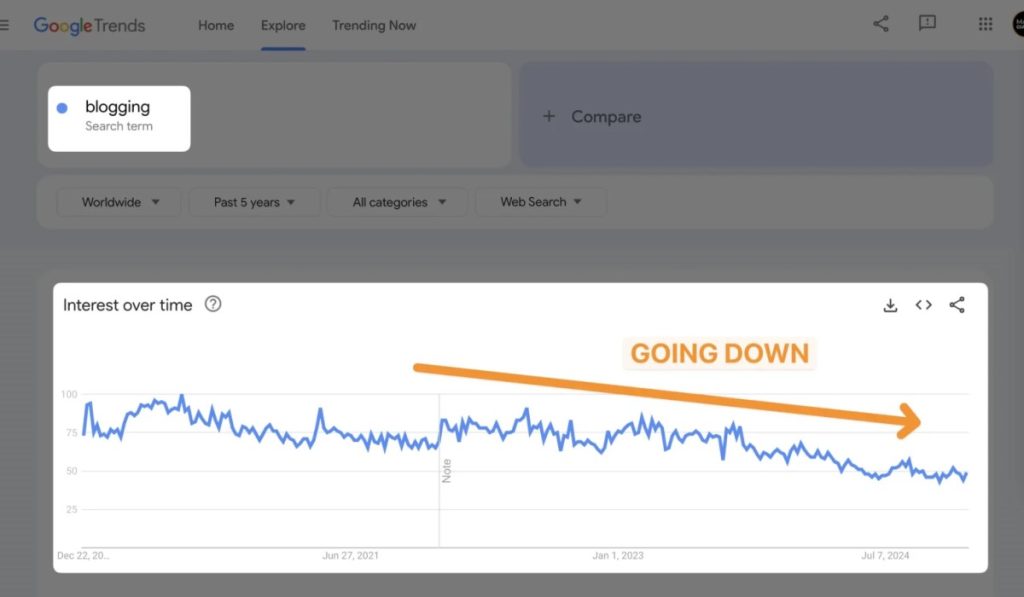Open the send feedback icon
This screenshot has width=1024, height=597.
point(927,24)
